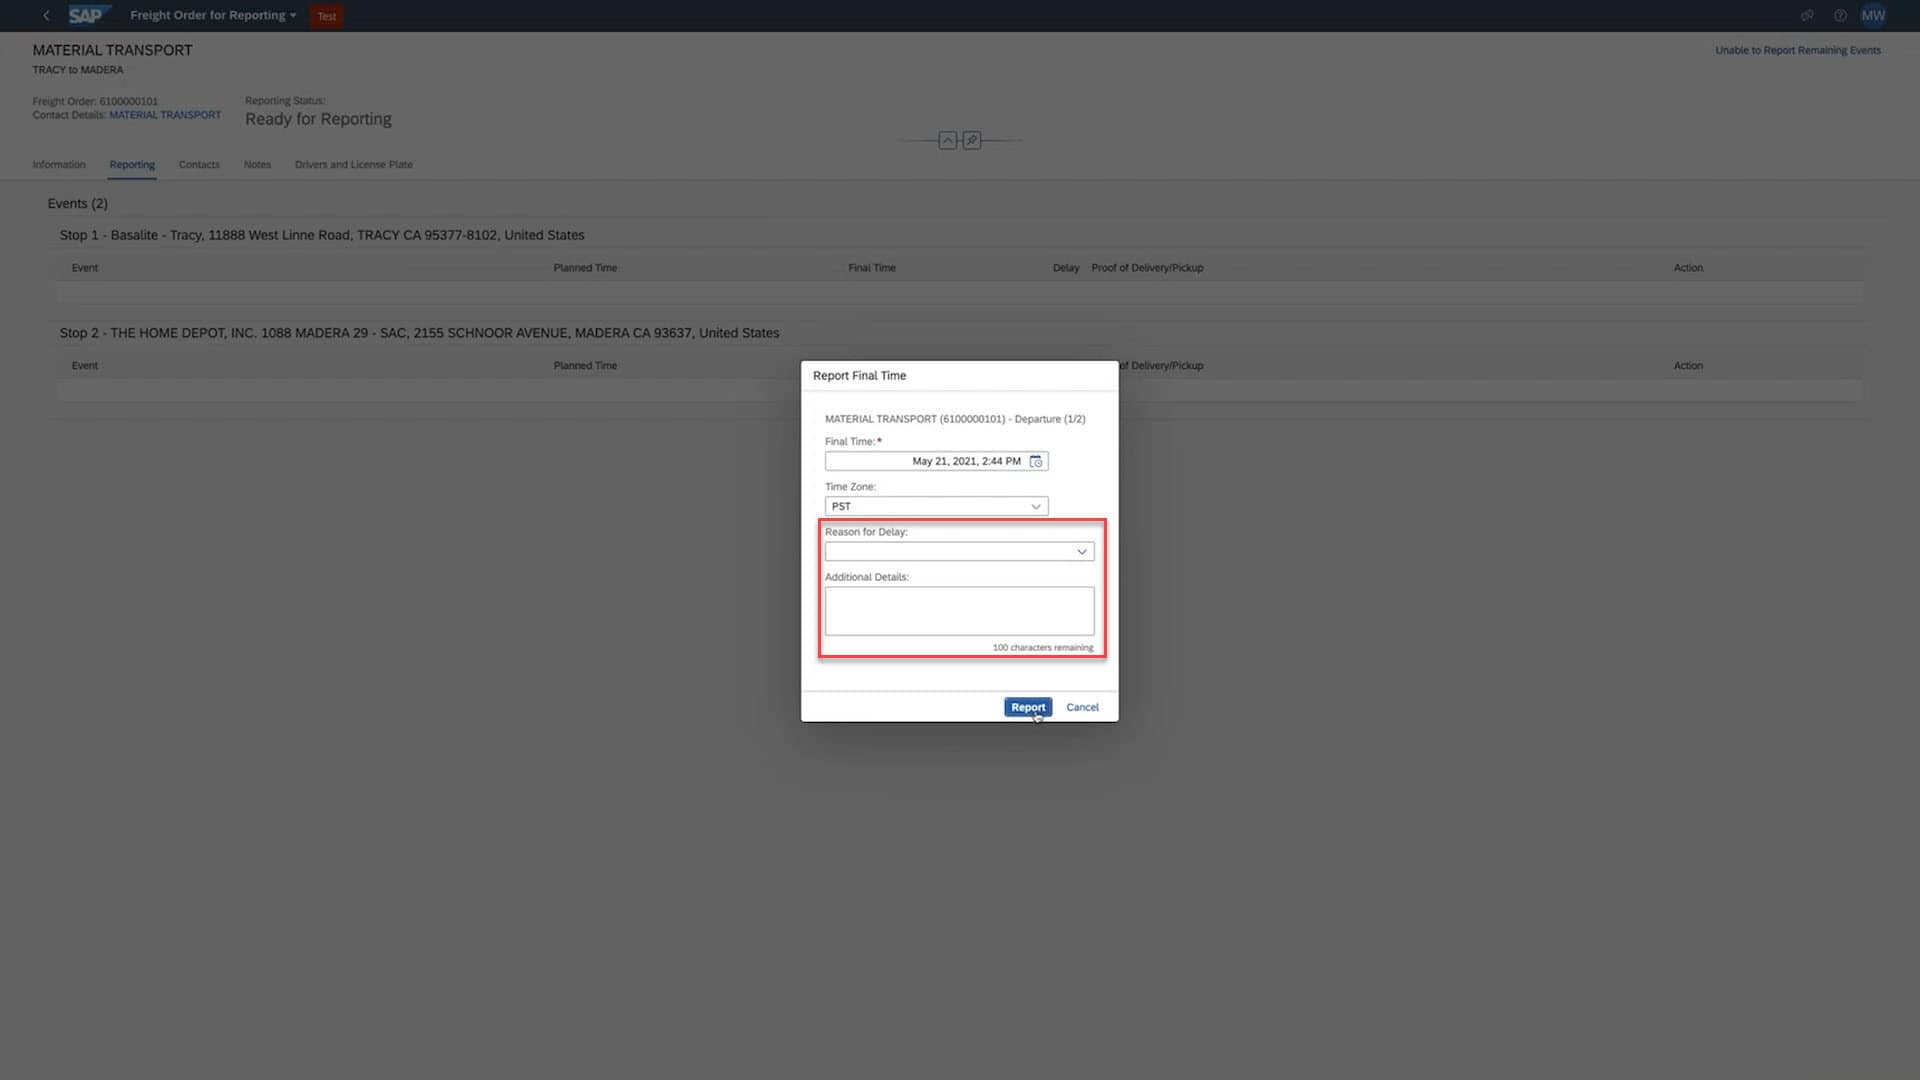Open the Final Time calendar picker icon

click(1036, 461)
